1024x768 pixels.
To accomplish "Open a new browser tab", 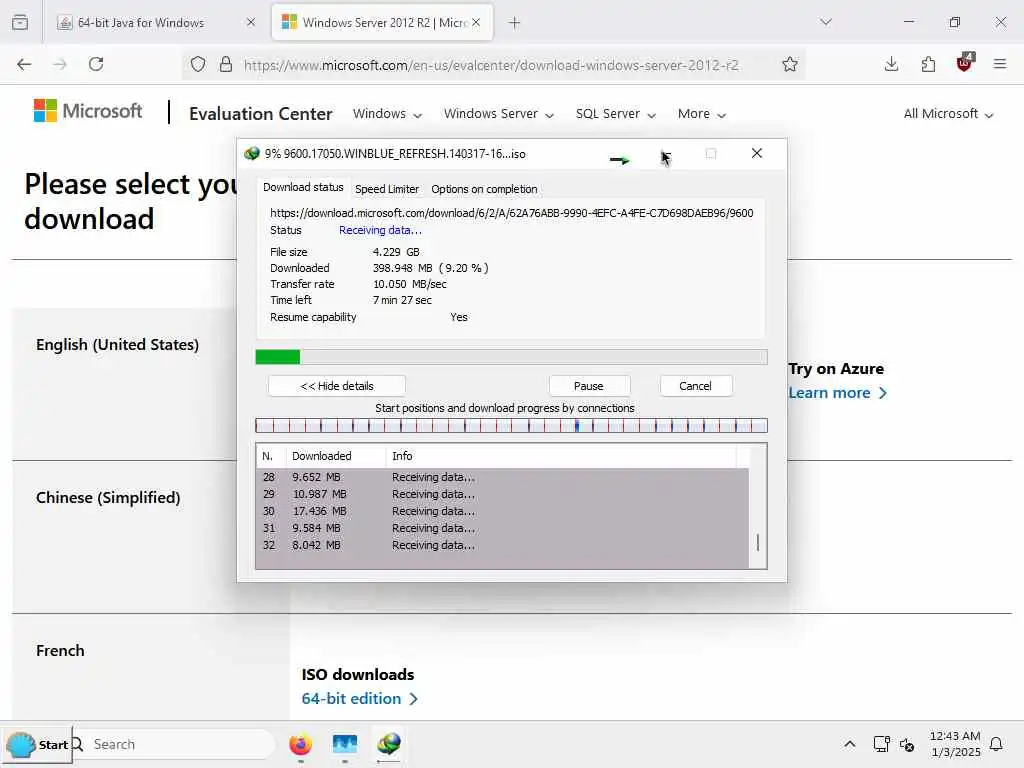I will [515, 23].
